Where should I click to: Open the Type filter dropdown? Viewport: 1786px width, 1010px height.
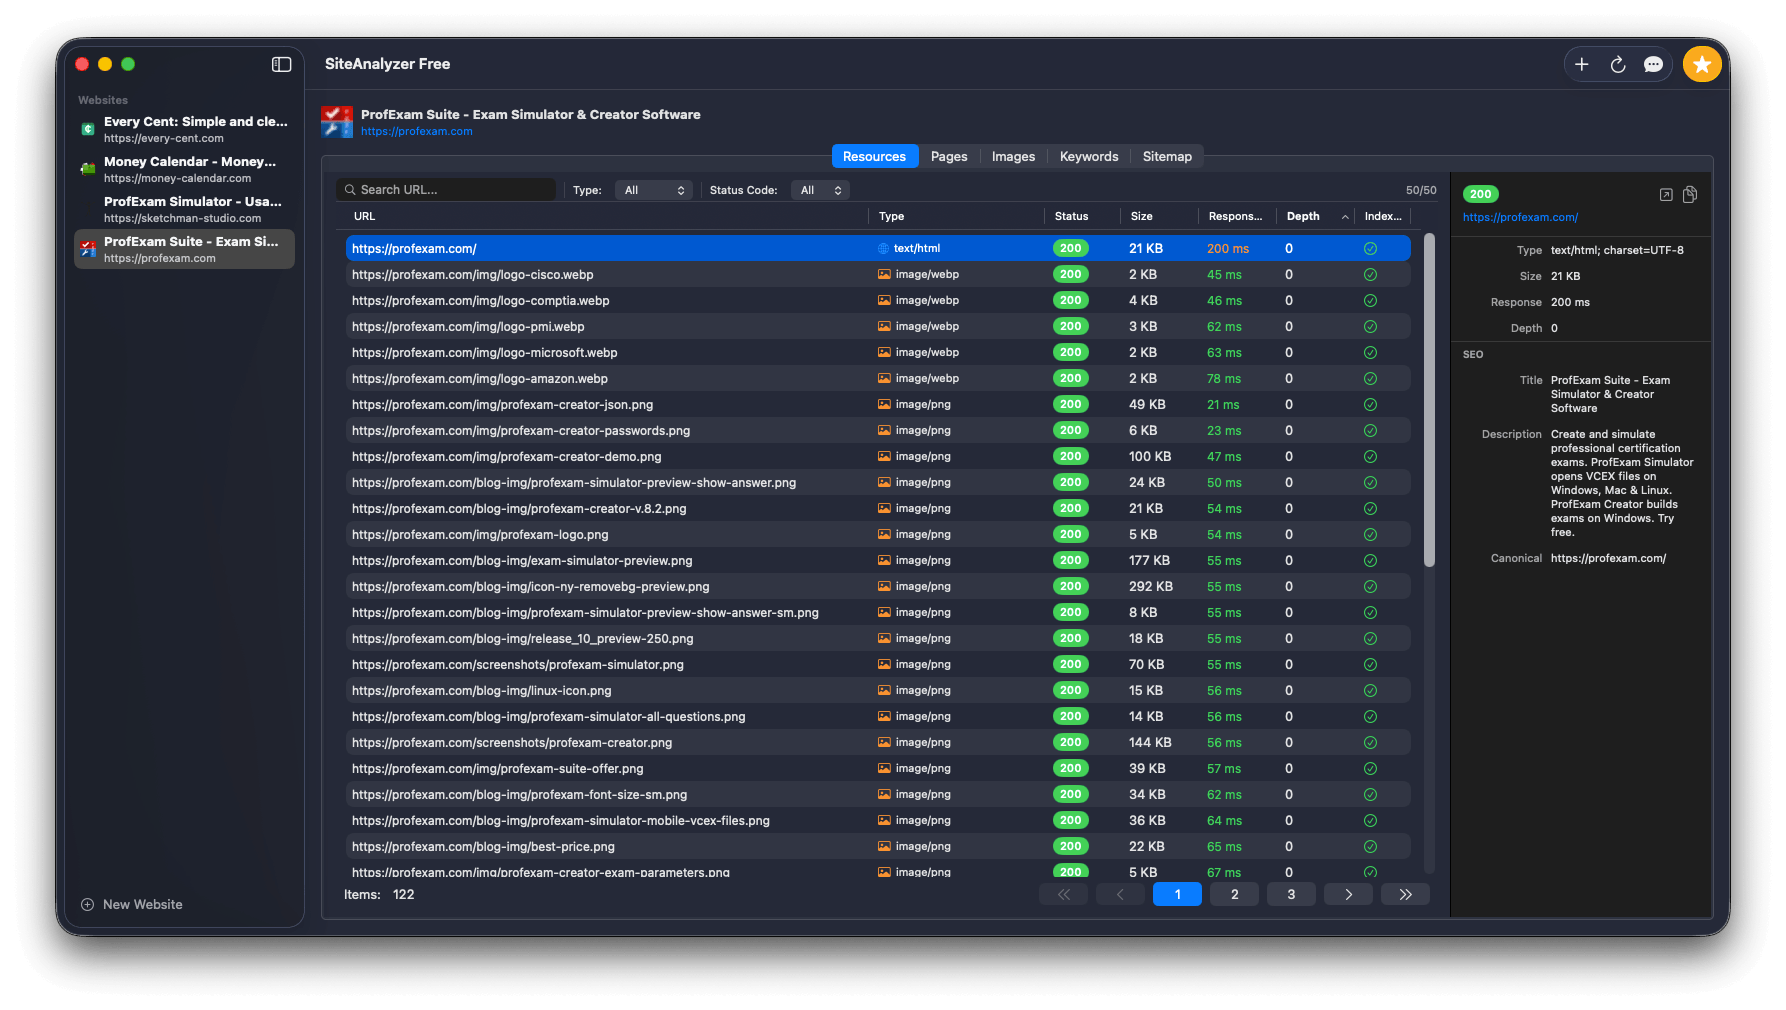point(653,189)
